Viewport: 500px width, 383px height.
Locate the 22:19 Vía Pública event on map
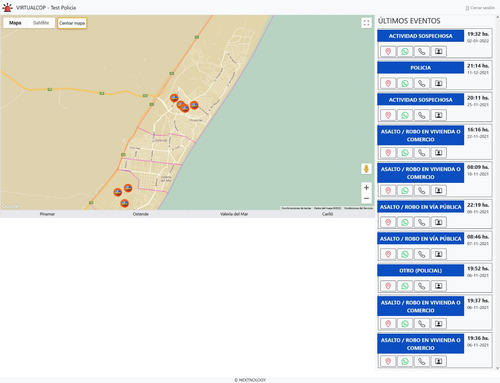(x=388, y=222)
